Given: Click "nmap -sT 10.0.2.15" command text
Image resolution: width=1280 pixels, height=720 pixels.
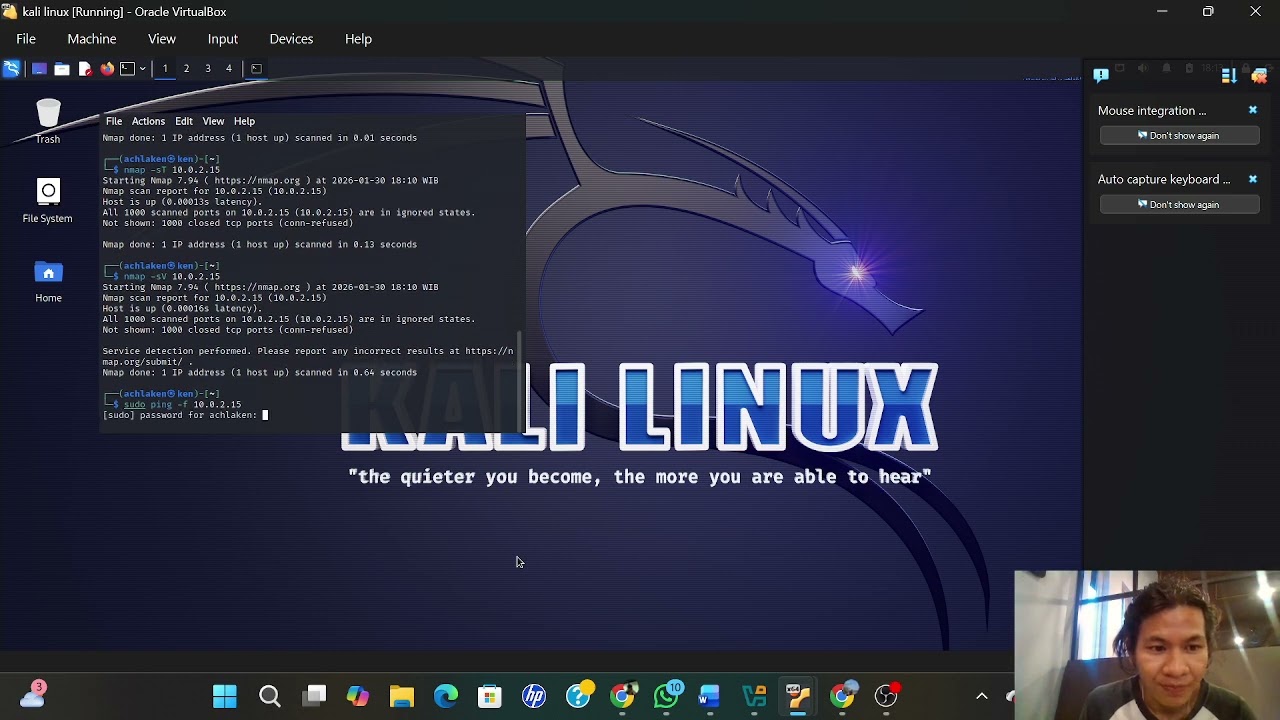Looking at the screenshot, I should pyautogui.click(x=171, y=170).
